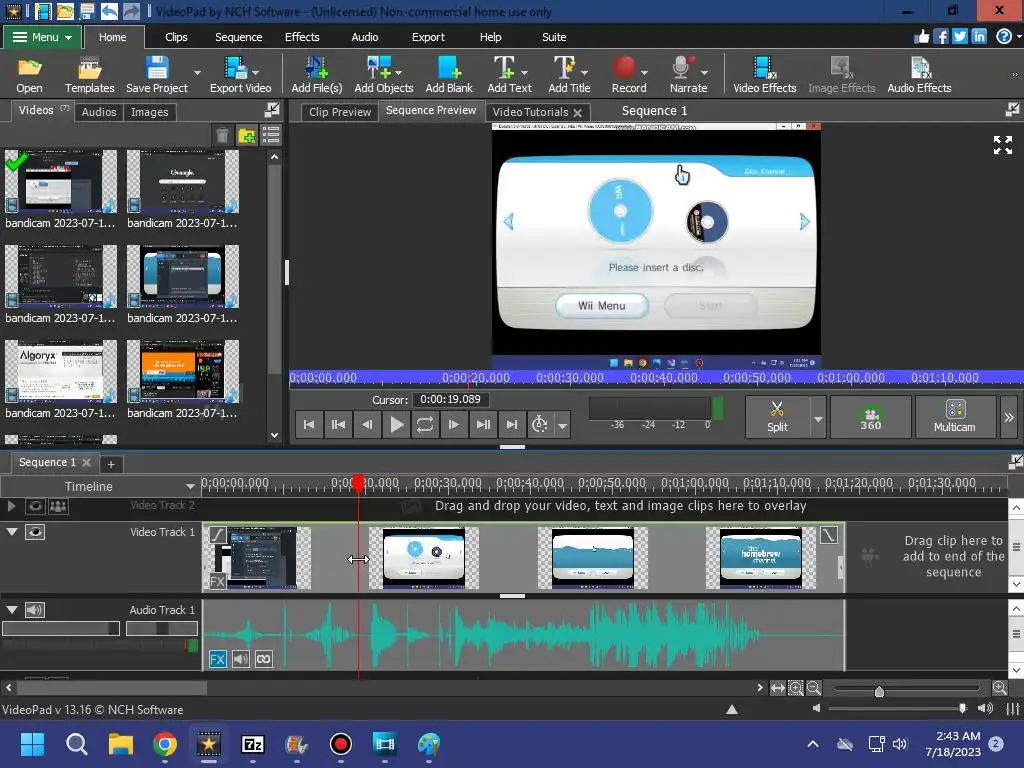Toggle group icon on Video Track 2
This screenshot has width=1024, height=768.
[58, 506]
